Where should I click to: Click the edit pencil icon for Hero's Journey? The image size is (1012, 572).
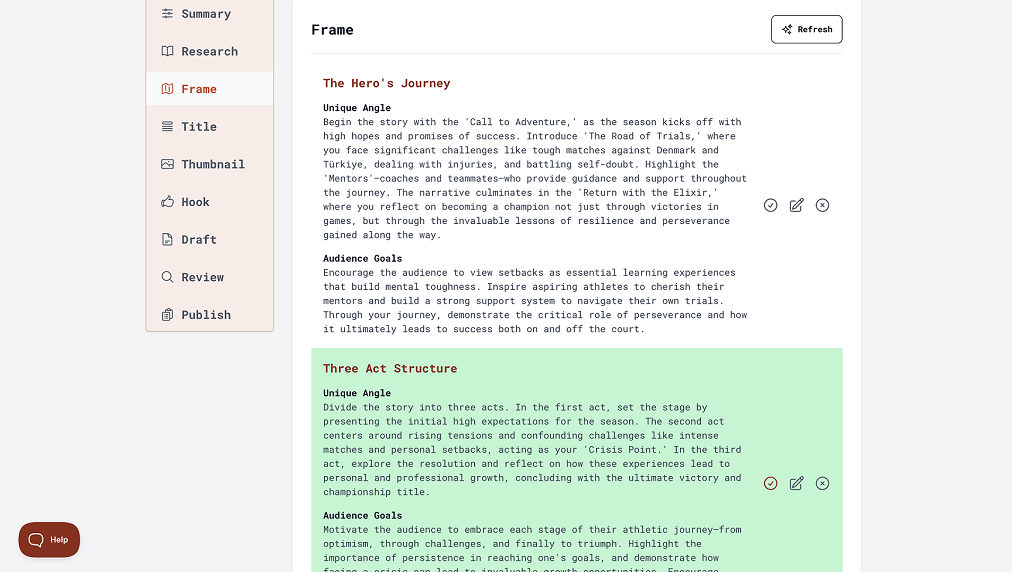[796, 205]
